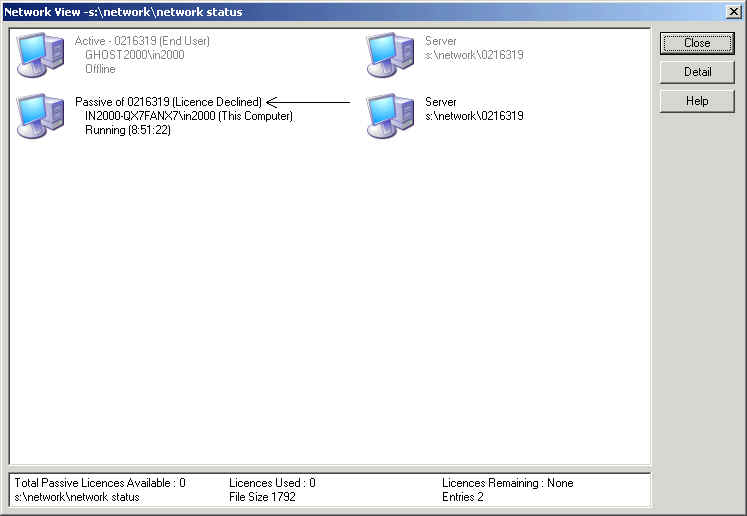Click 'Total Passive Licences Available : 0' status
Image resolution: width=747 pixels, height=516 pixels.
[x=100, y=483]
